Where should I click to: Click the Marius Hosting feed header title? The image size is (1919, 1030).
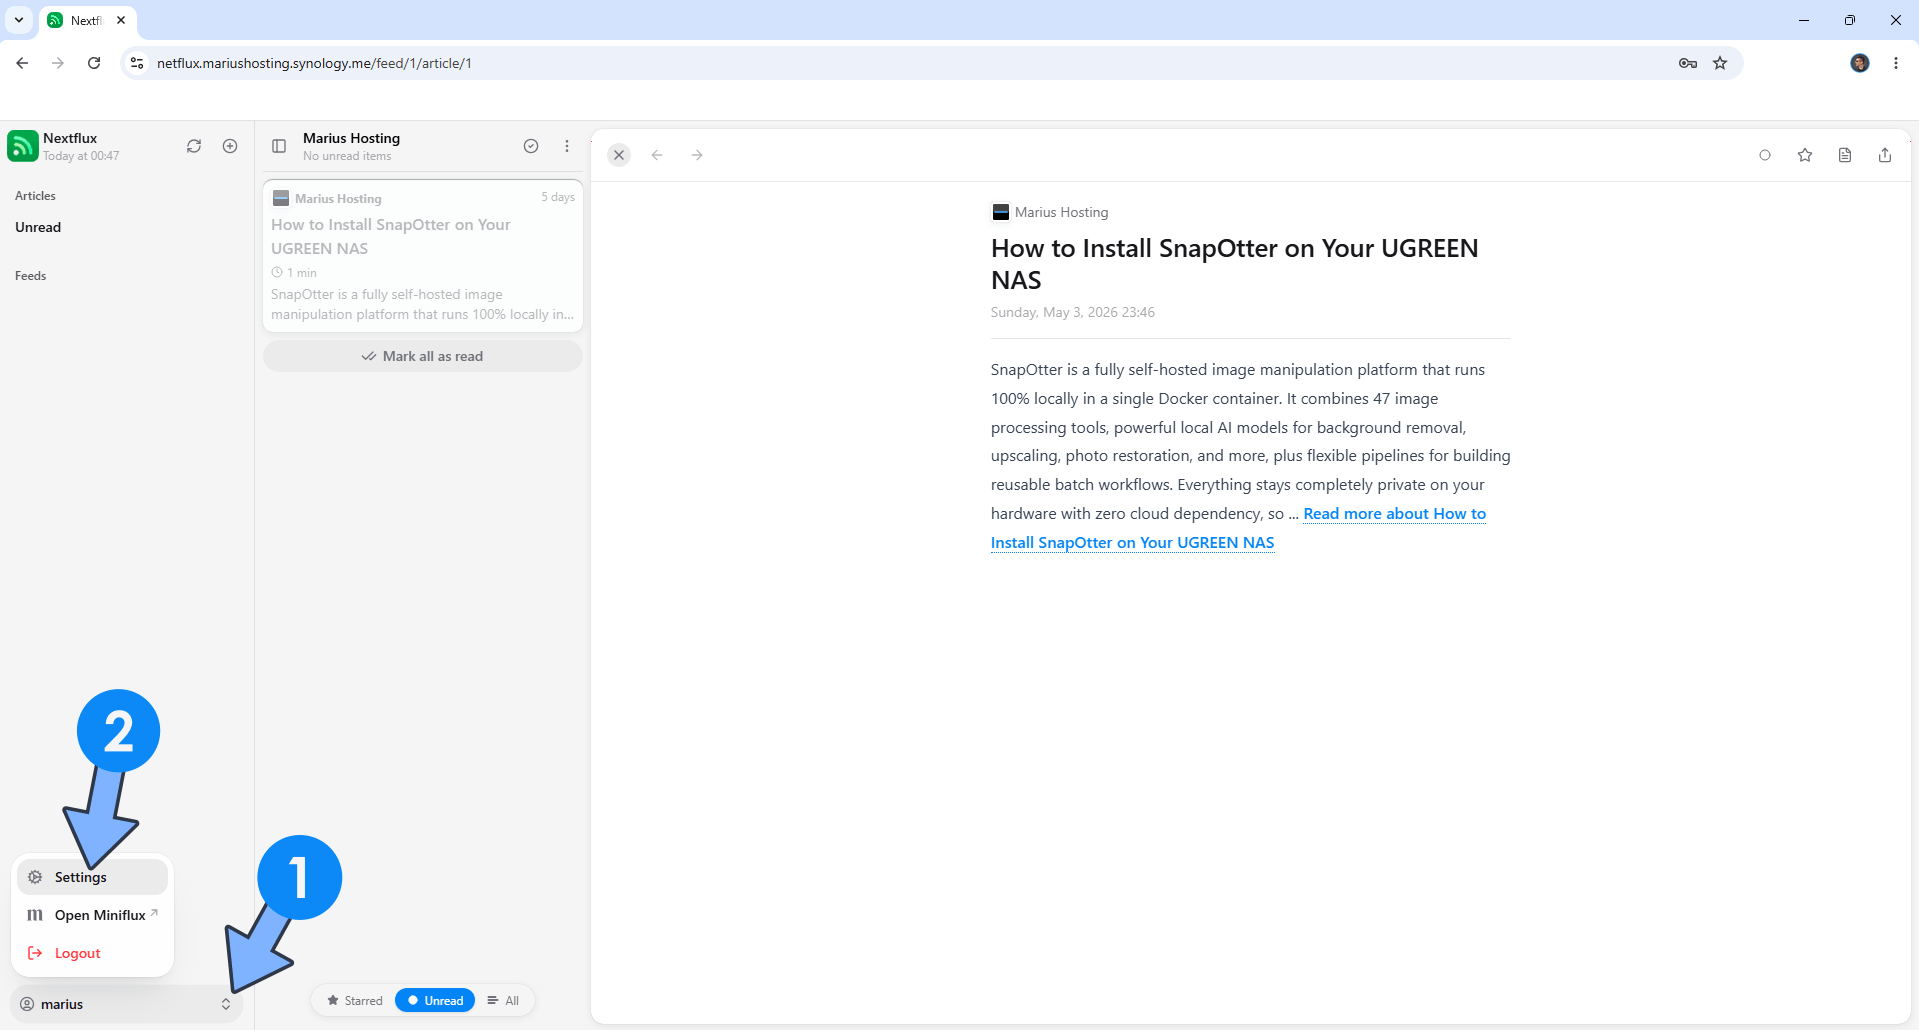(x=351, y=138)
